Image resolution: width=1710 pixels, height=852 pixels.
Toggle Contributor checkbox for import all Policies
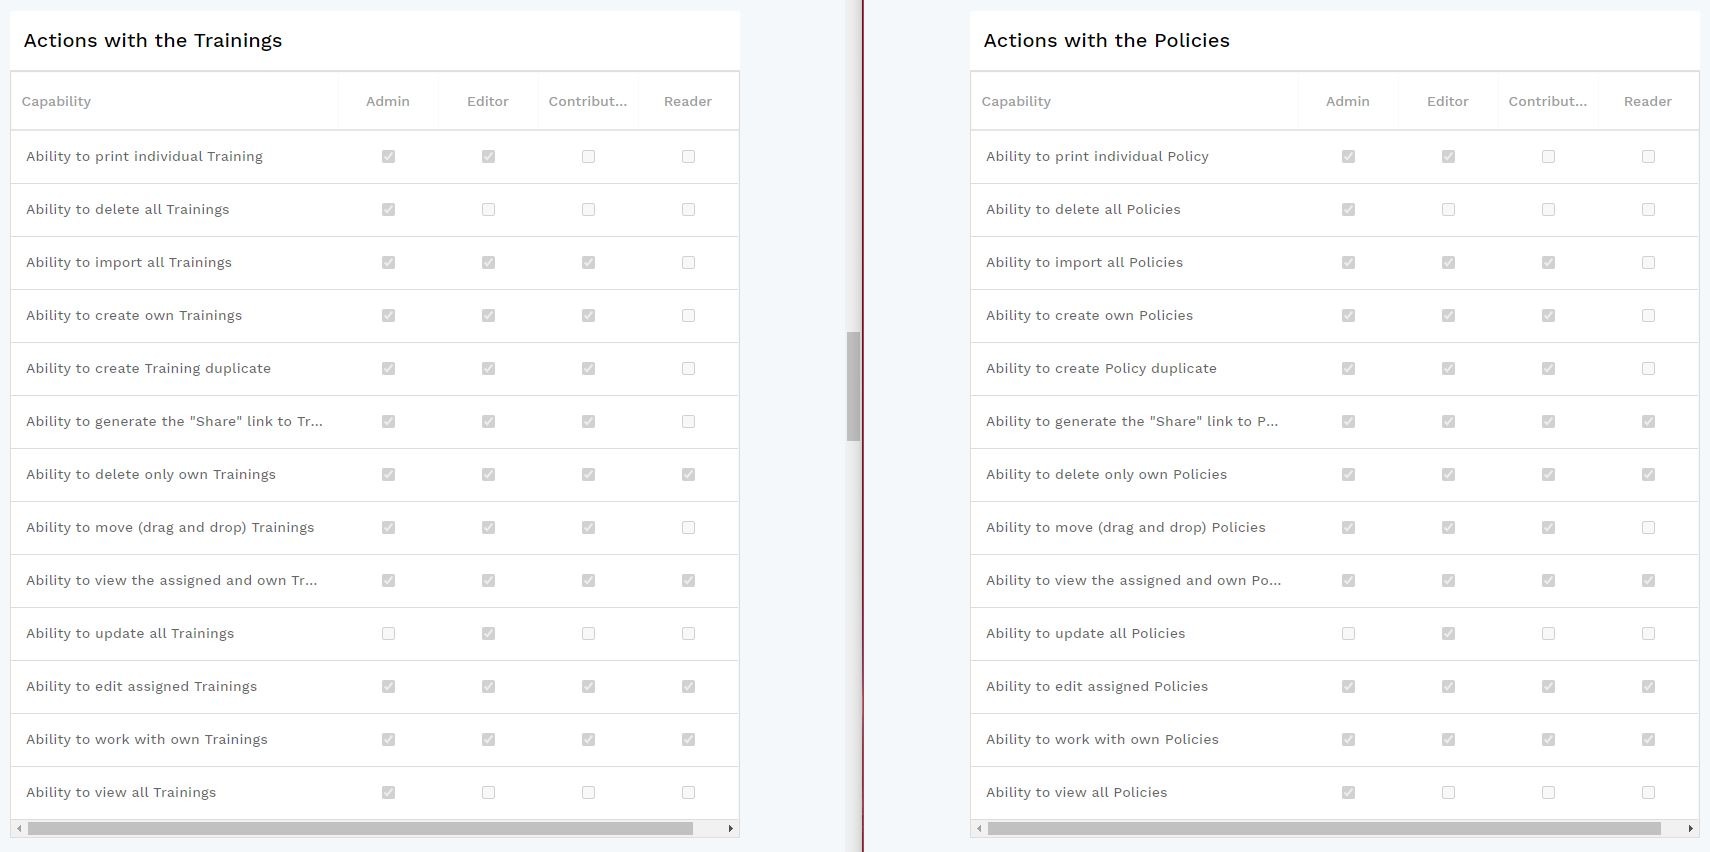pos(1548,263)
